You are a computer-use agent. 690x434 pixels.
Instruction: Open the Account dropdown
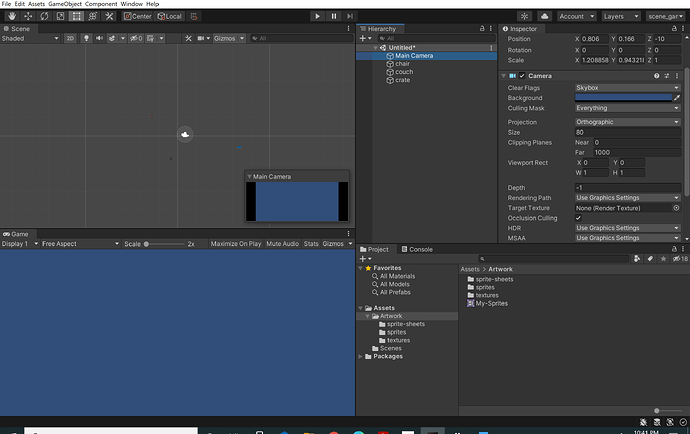click(x=576, y=16)
